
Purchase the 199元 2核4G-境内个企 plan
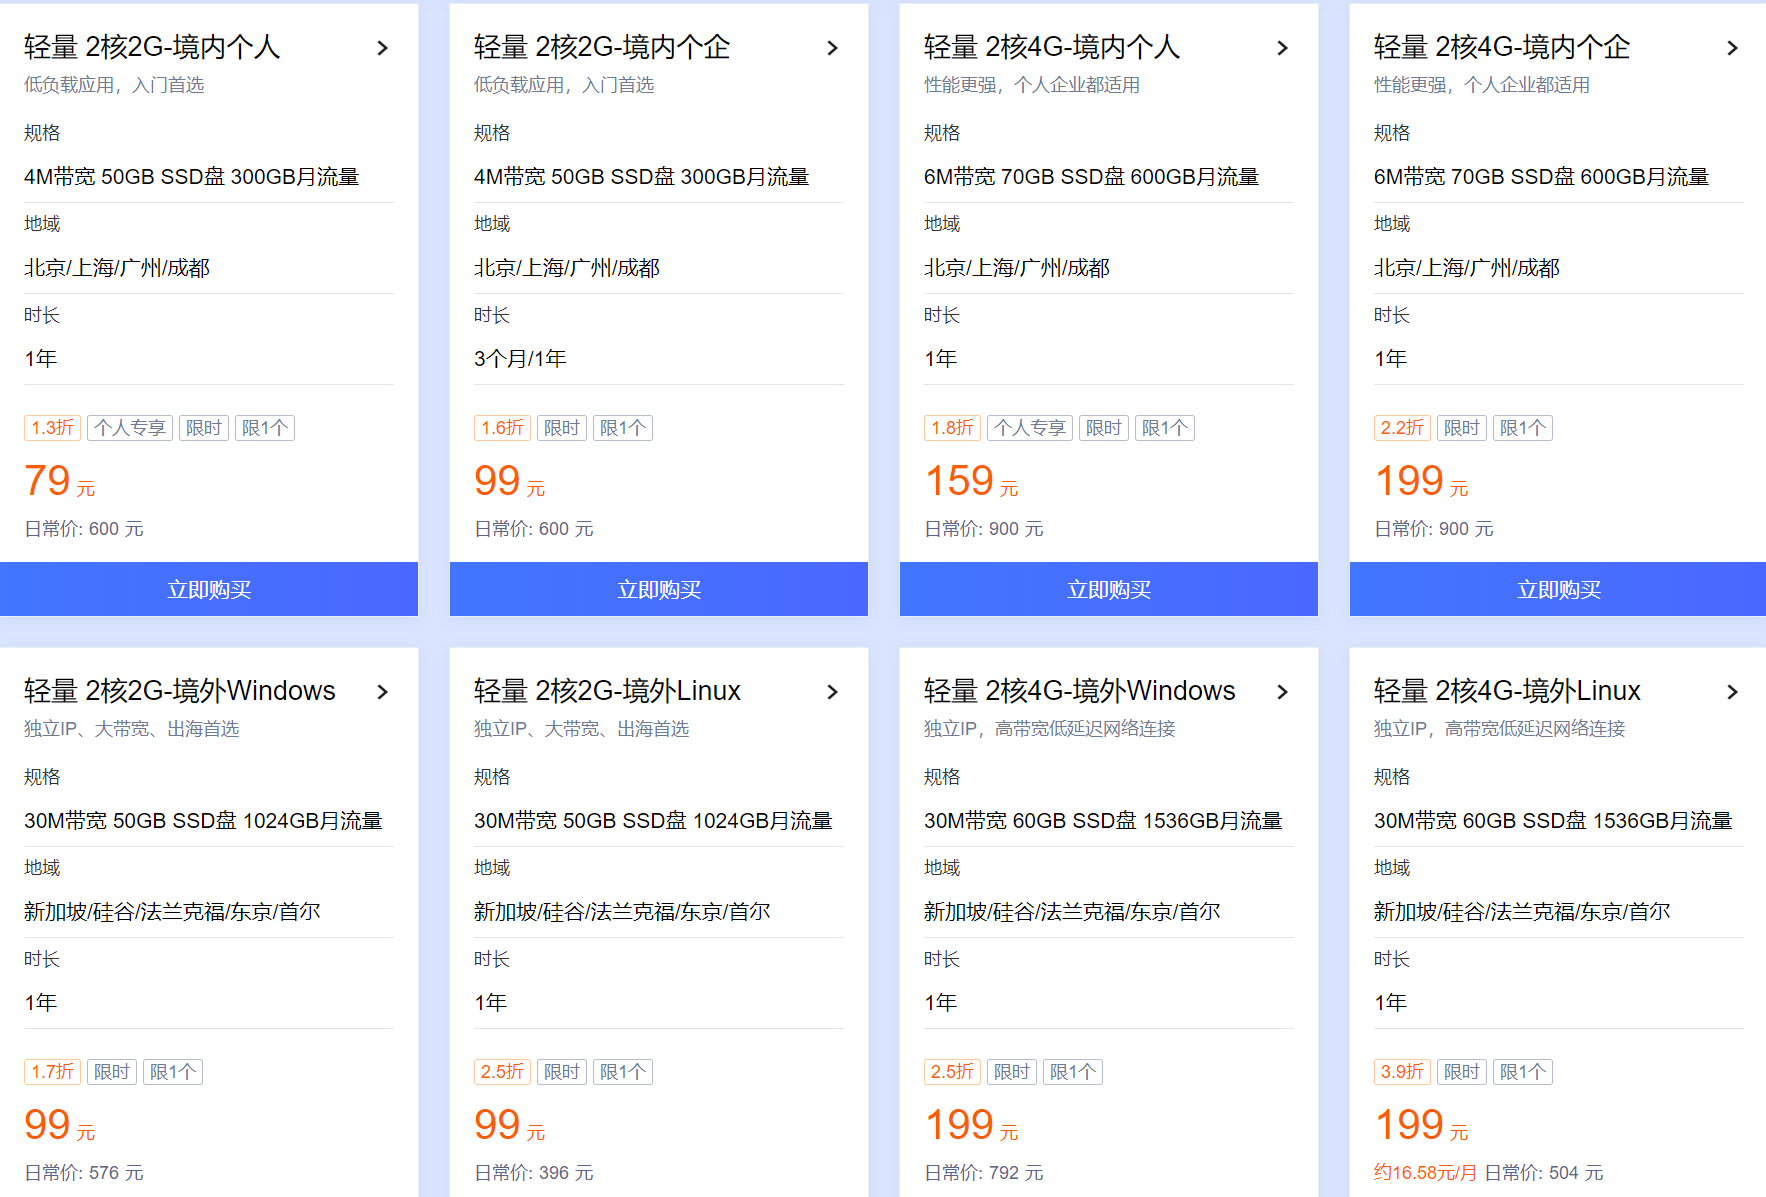(1558, 589)
